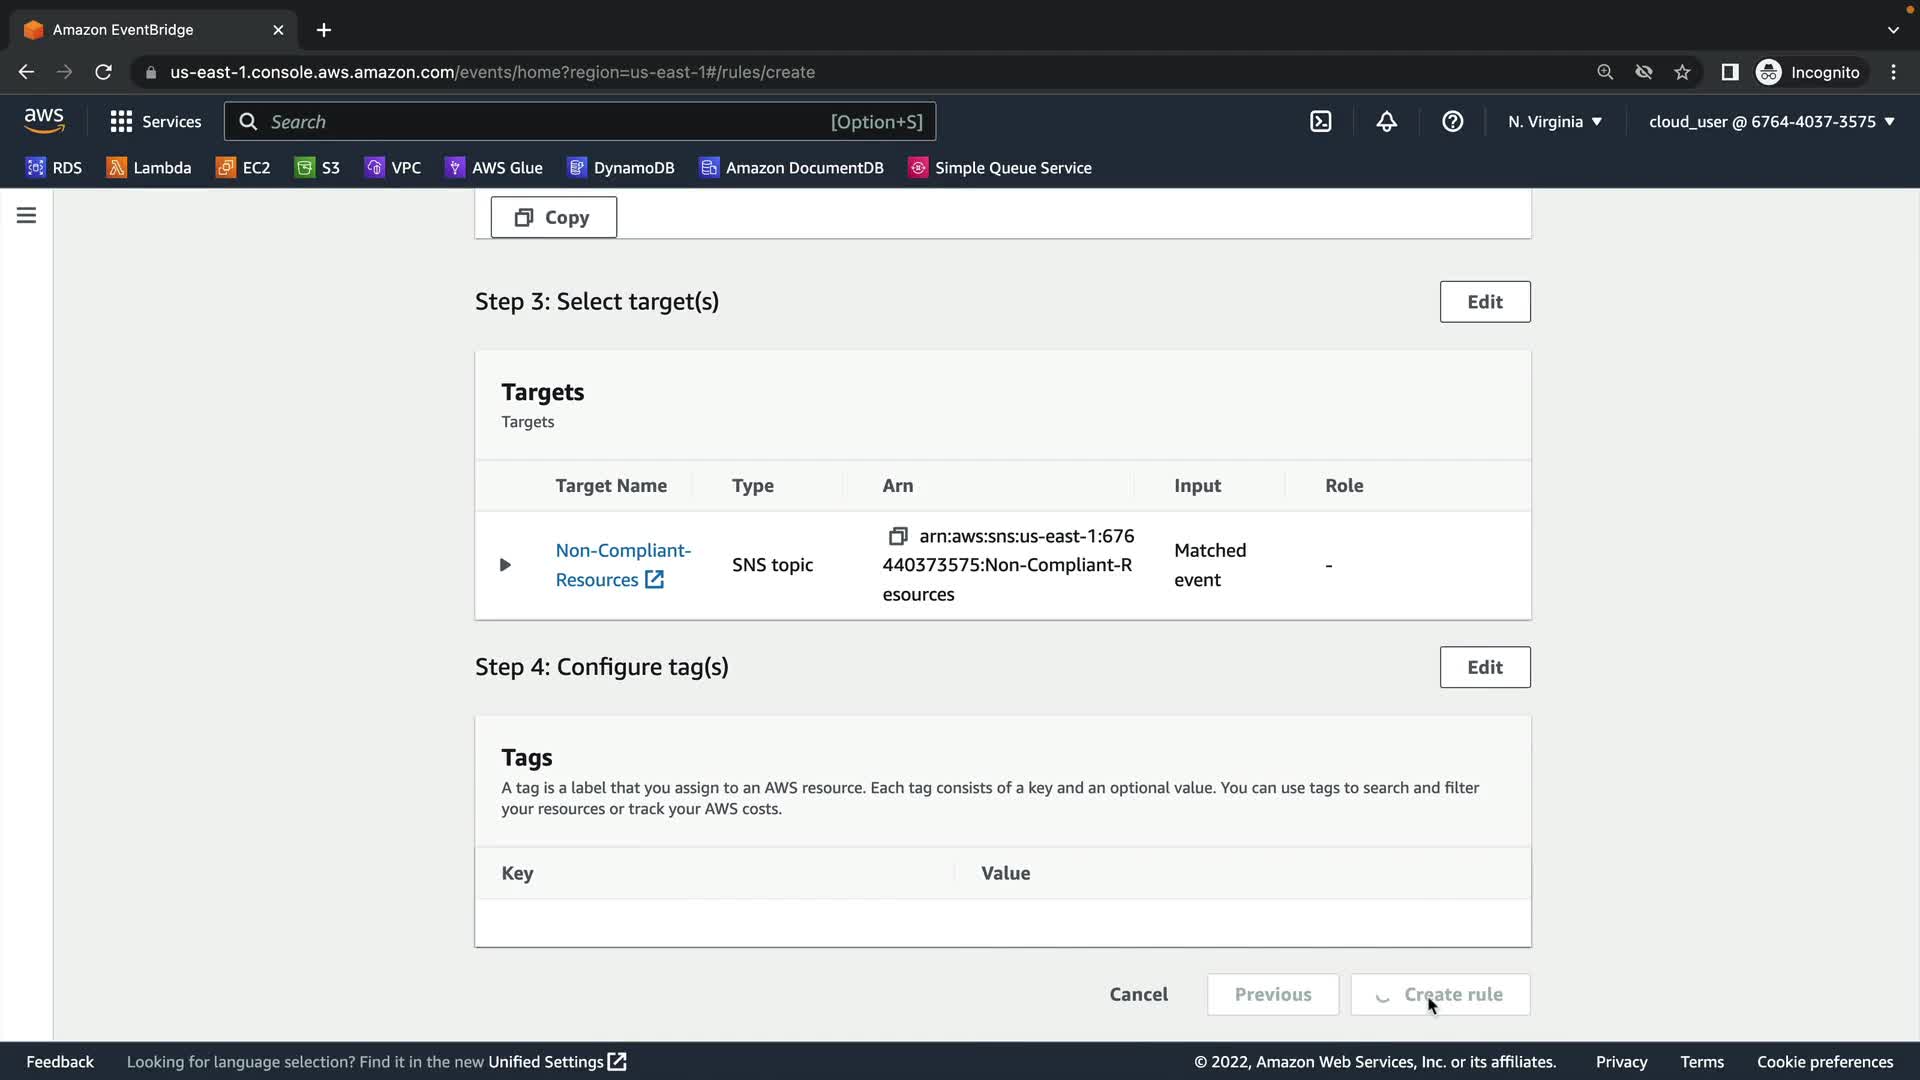The height and width of the screenshot is (1080, 1920).
Task: Open the help question mark icon
Action: pyautogui.click(x=1452, y=122)
